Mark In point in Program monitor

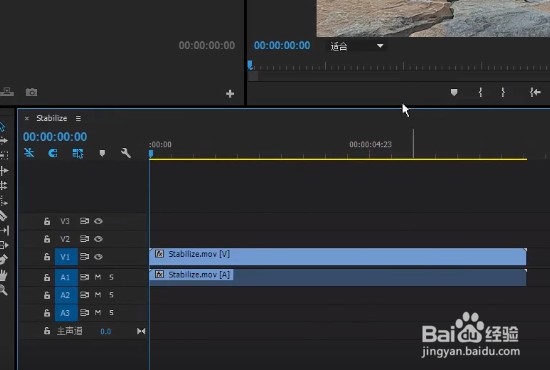tap(481, 92)
